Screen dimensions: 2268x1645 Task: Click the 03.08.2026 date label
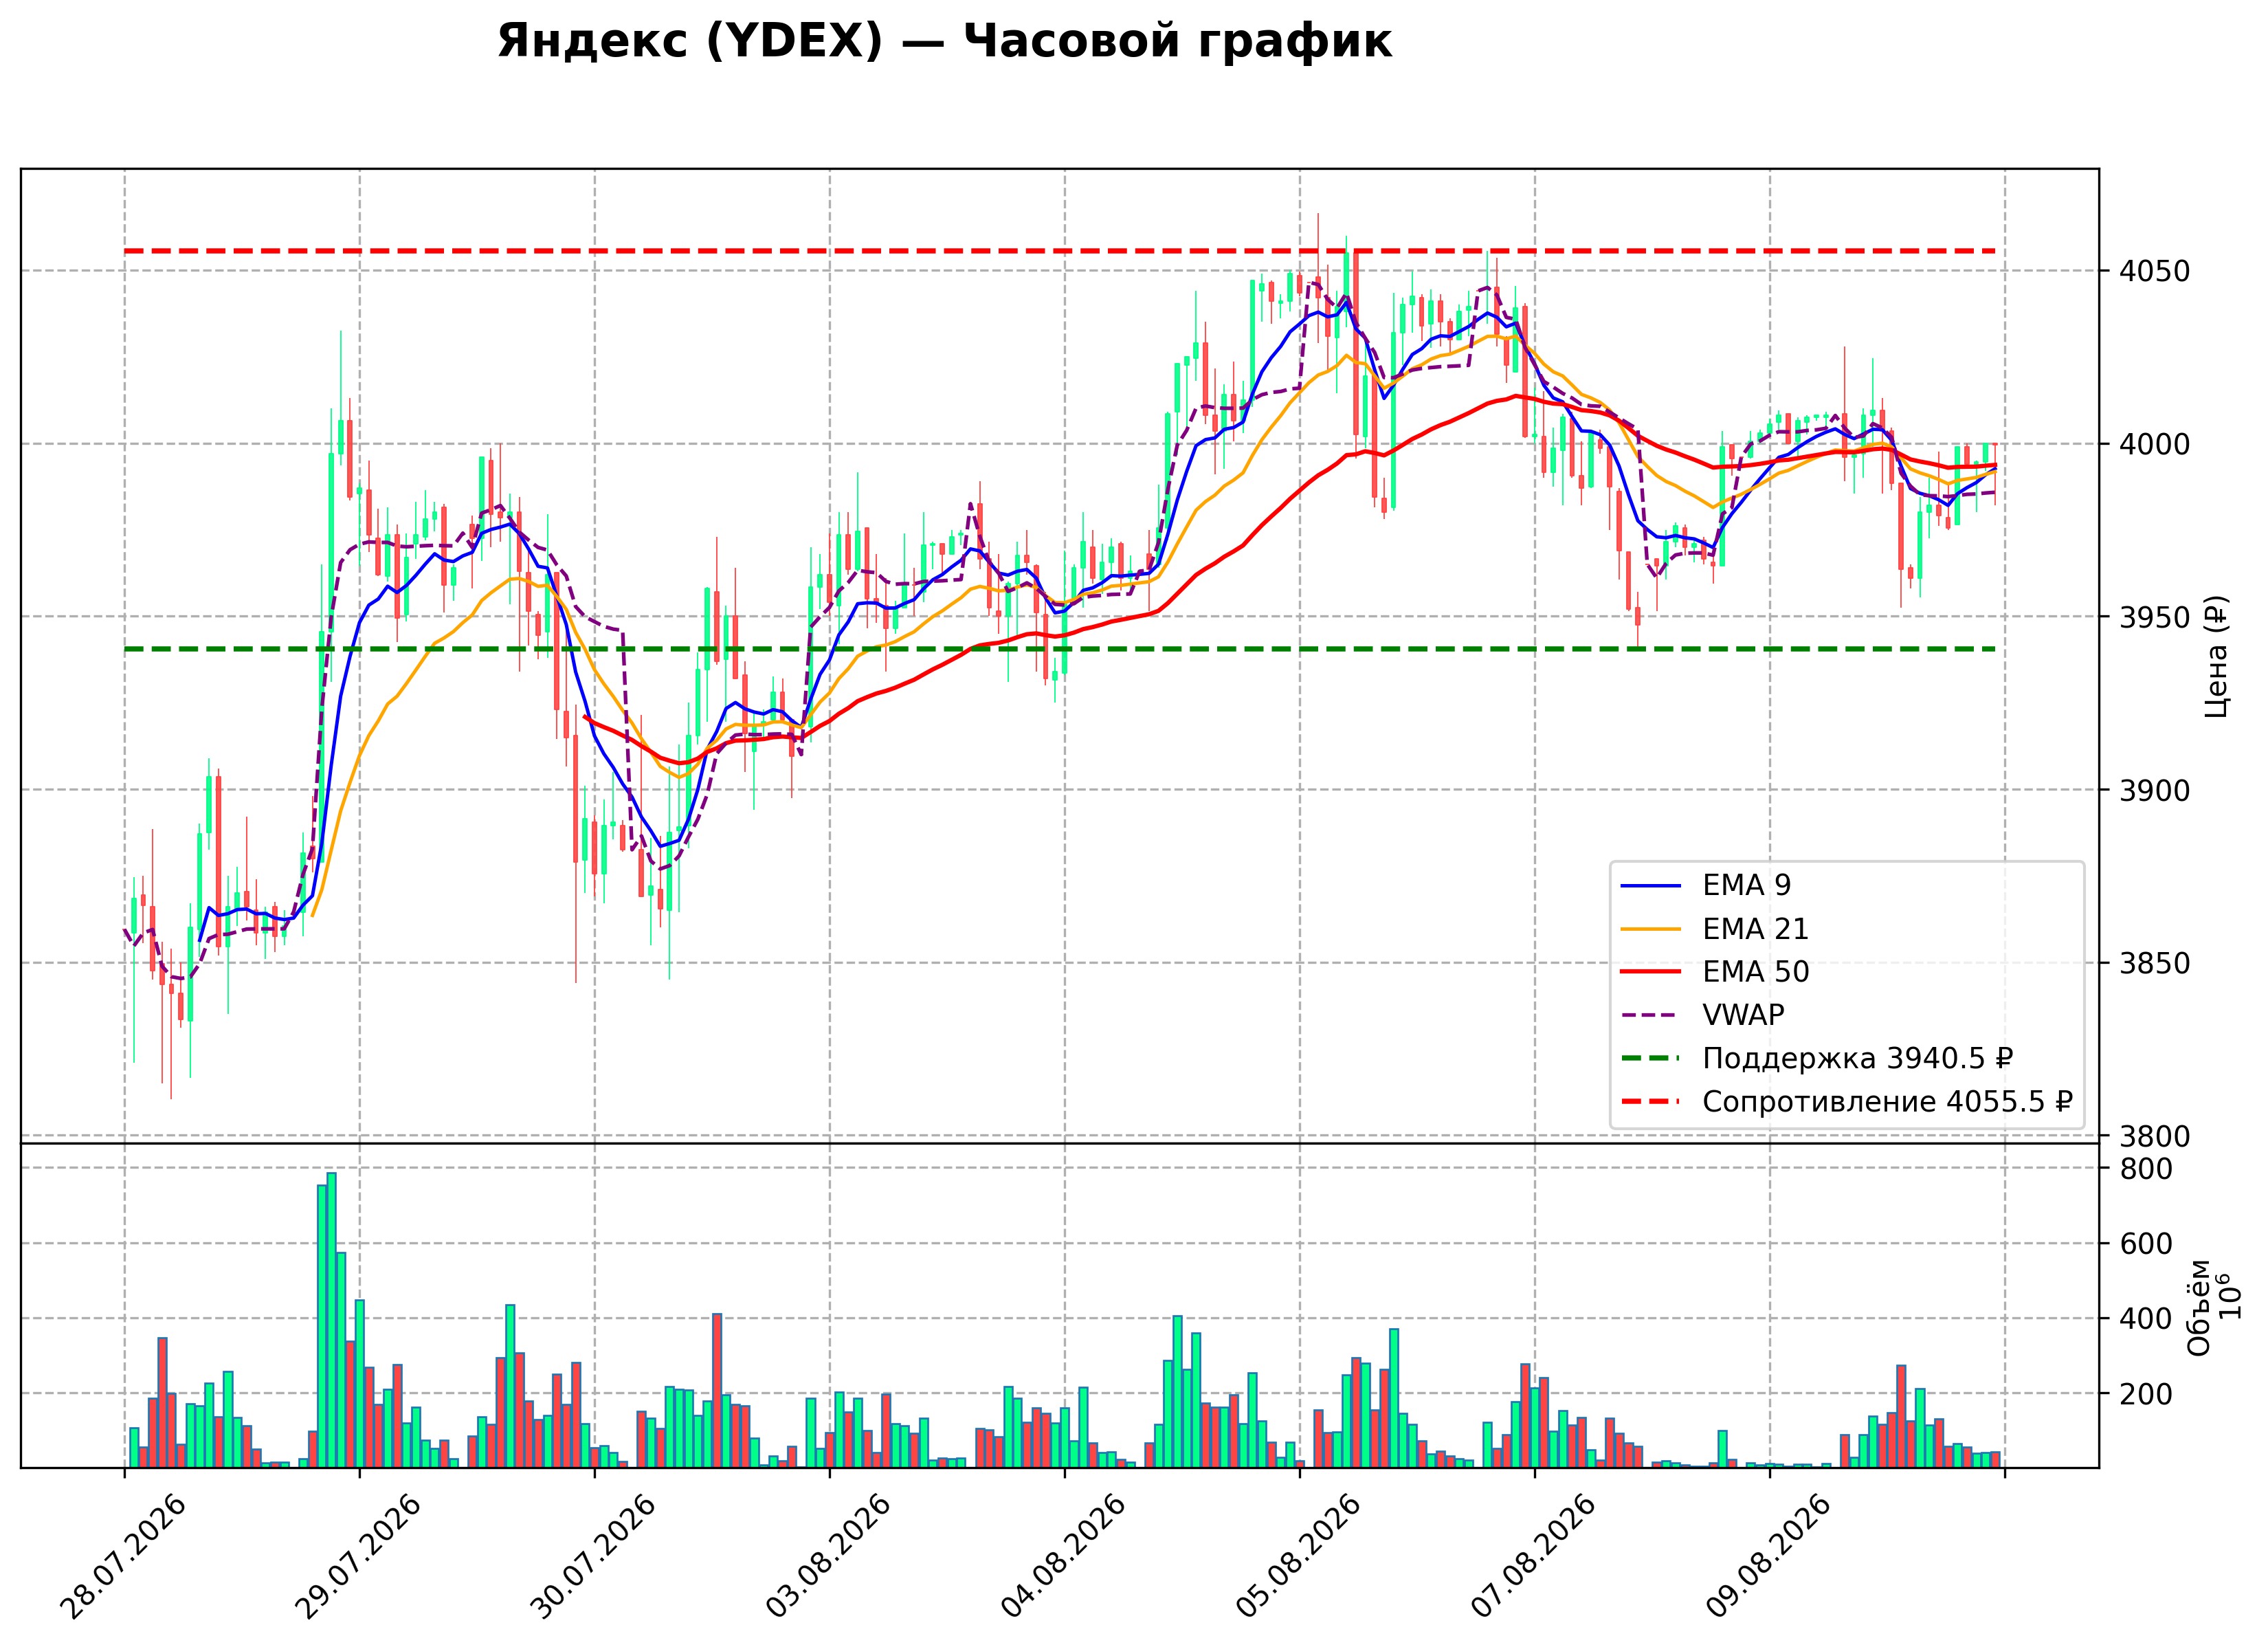click(828, 1557)
